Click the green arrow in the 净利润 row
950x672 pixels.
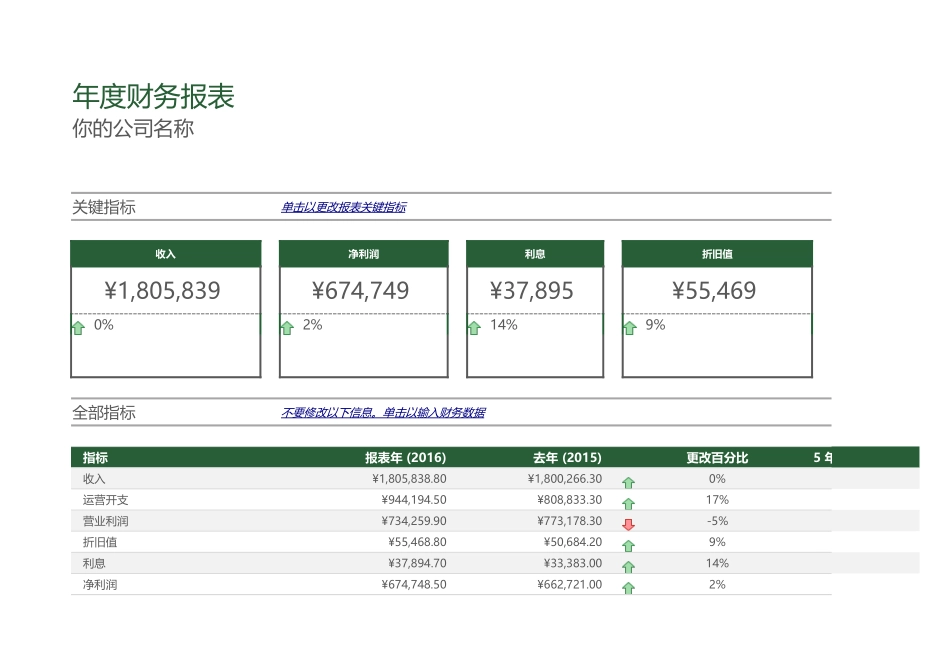[x=628, y=585]
